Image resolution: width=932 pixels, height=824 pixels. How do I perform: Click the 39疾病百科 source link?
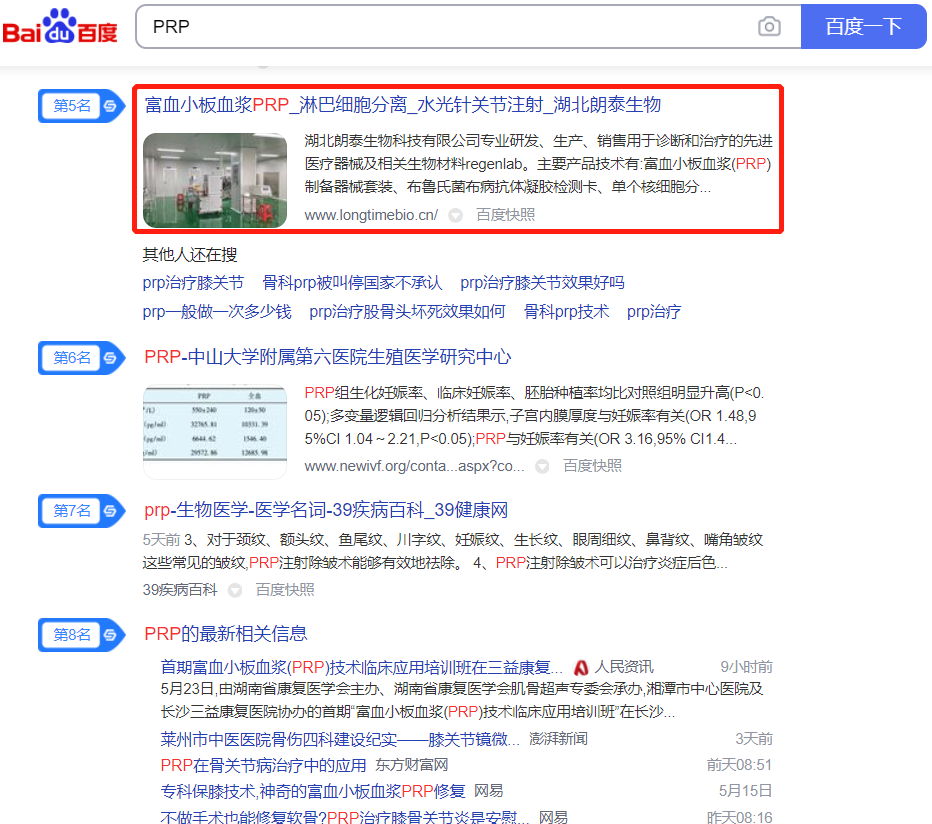(x=180, y=590)
